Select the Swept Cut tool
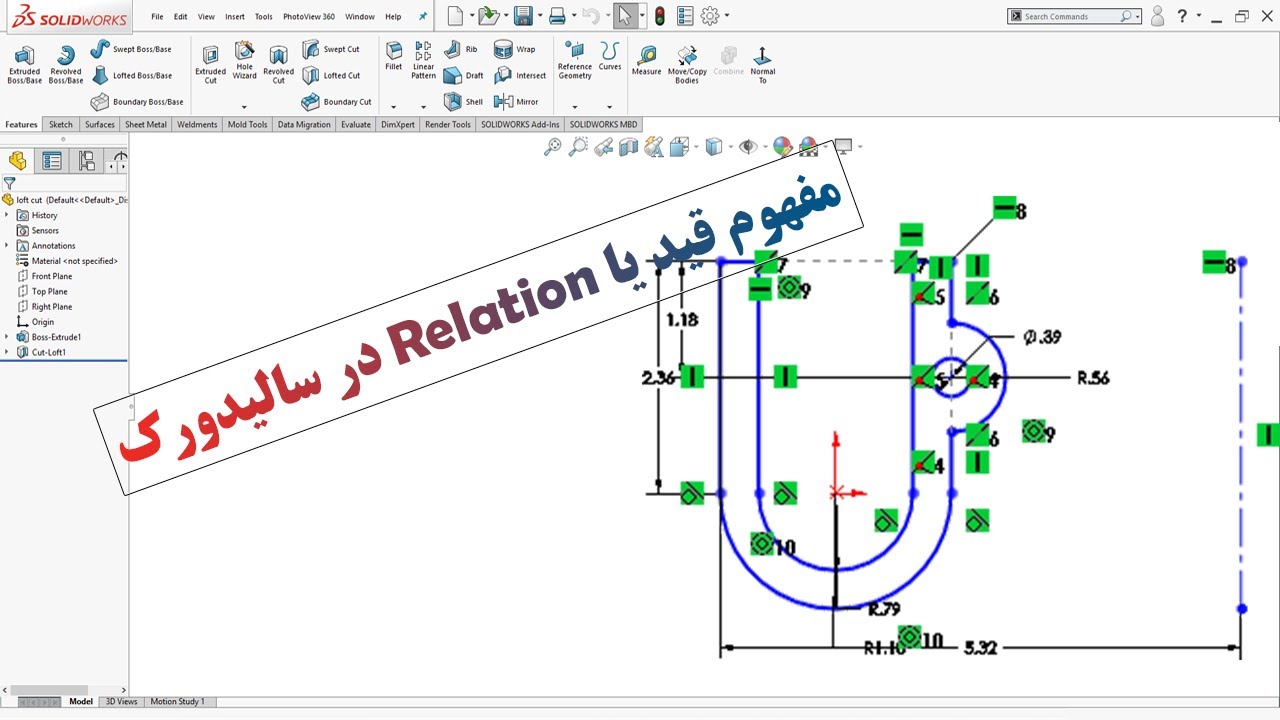Viewport: 1280px width, 720px height. click(x=331, y=49)
